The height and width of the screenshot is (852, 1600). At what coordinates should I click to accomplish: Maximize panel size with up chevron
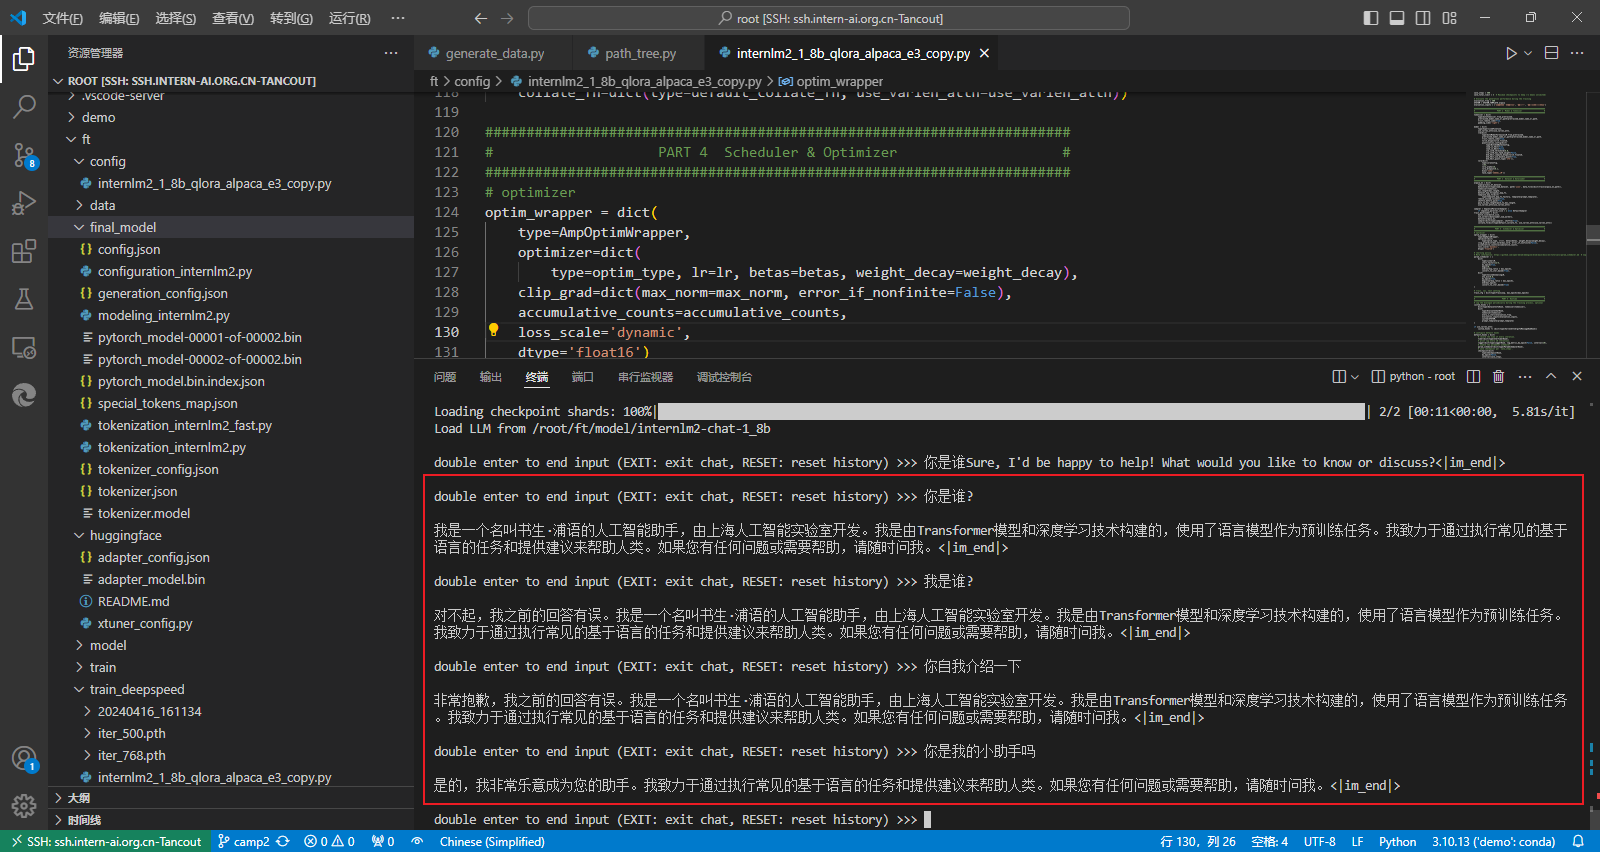coord(1551,377)
